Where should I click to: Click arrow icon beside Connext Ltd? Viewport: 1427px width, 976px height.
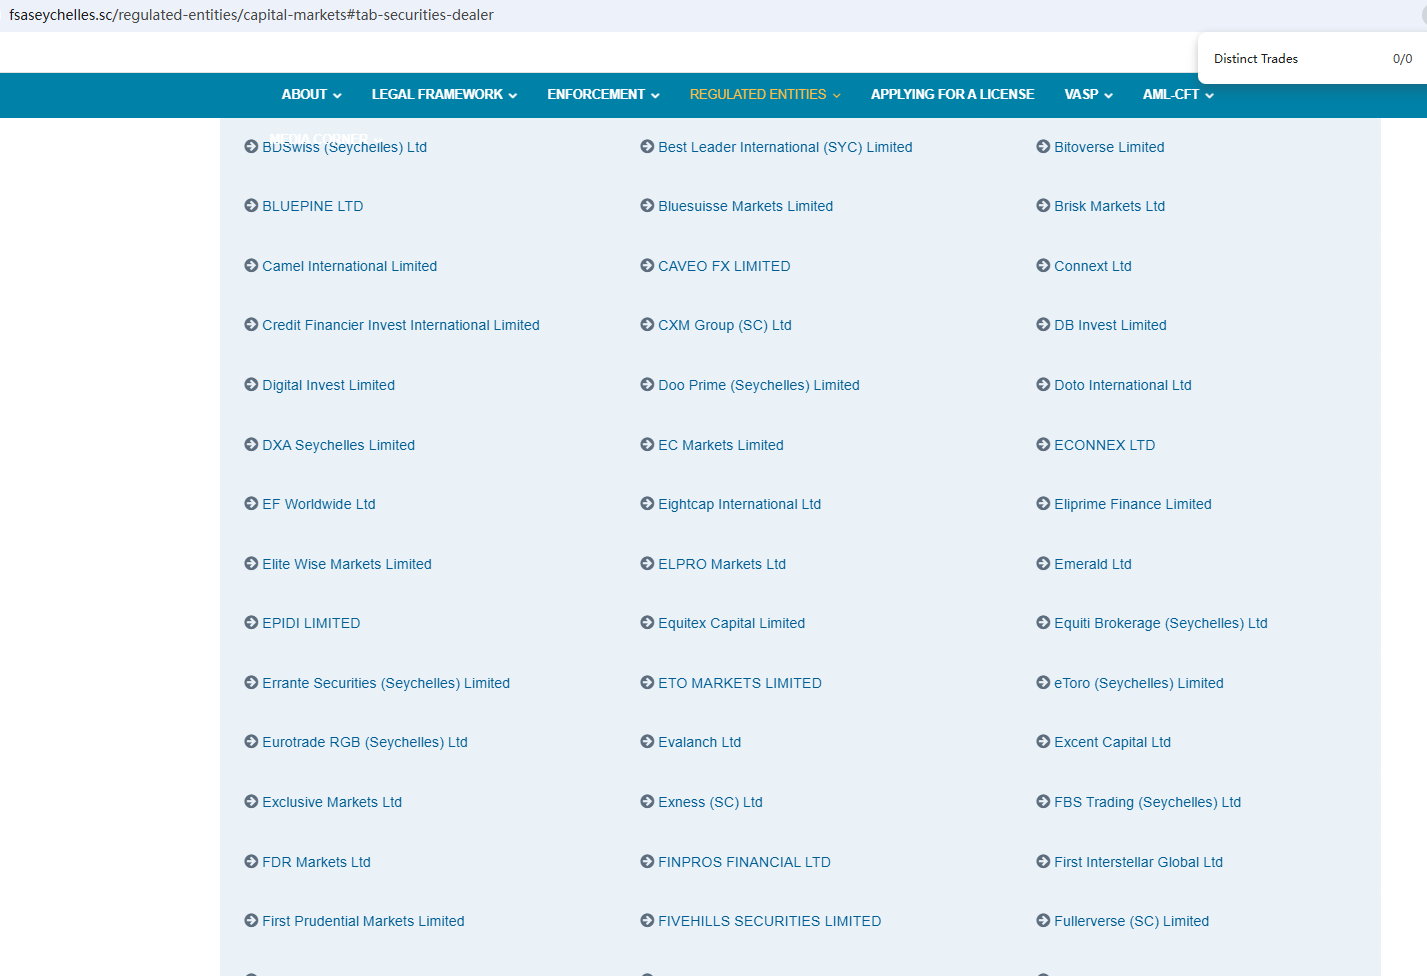coord(1043,266)
